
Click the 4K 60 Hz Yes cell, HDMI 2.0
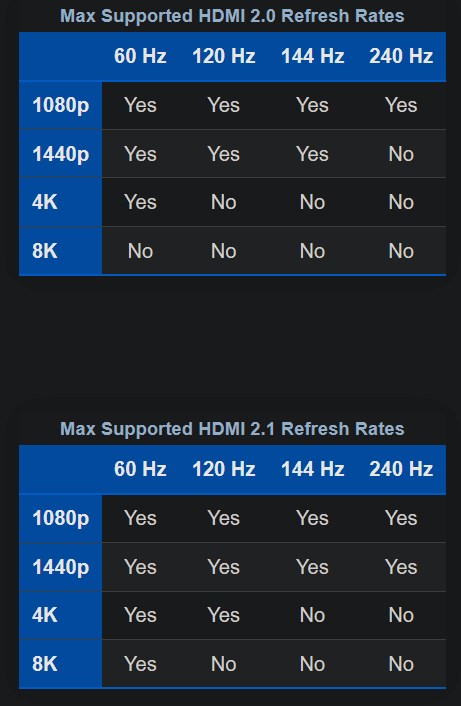tap(140, 202)
